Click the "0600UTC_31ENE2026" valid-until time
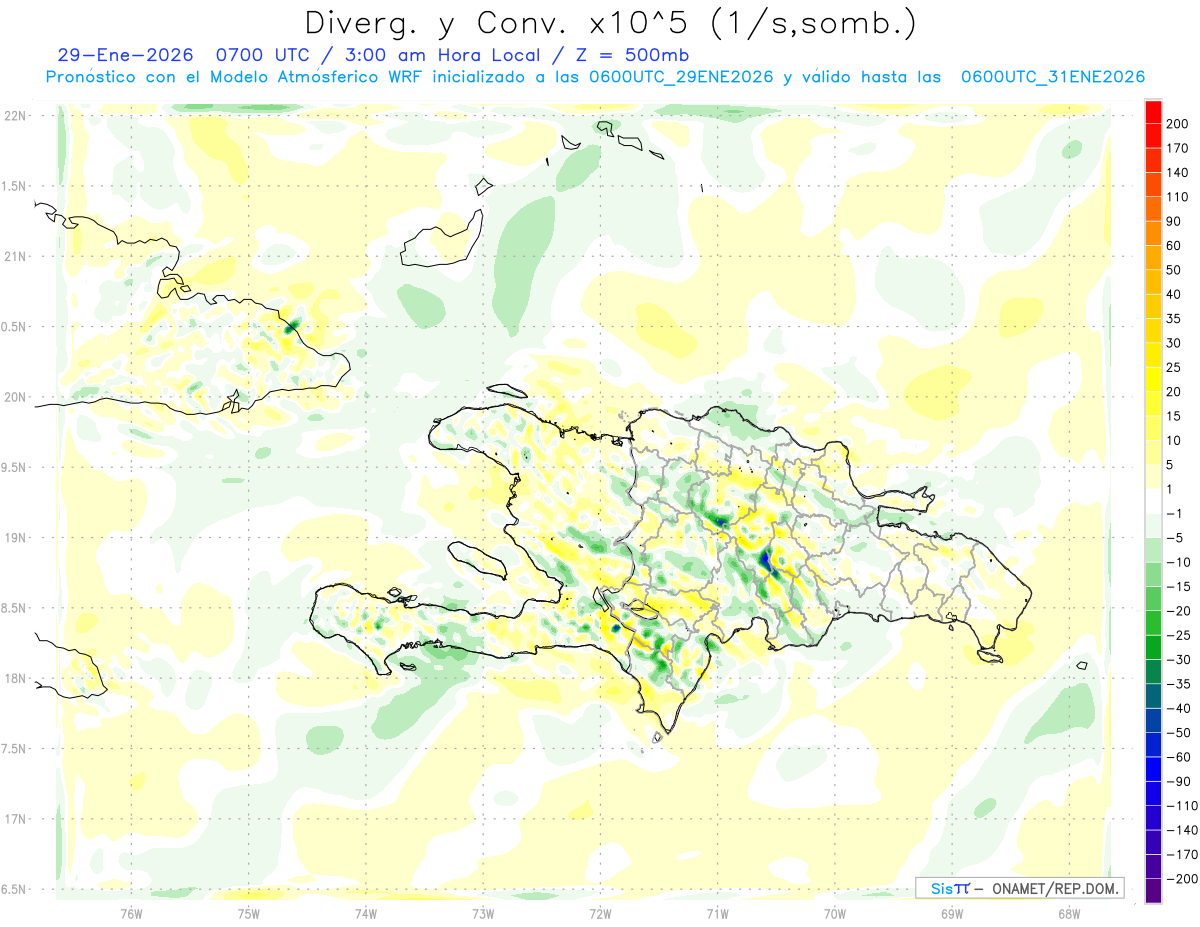The height and width of the screenshot is (927, 1200). (1052, 78)
